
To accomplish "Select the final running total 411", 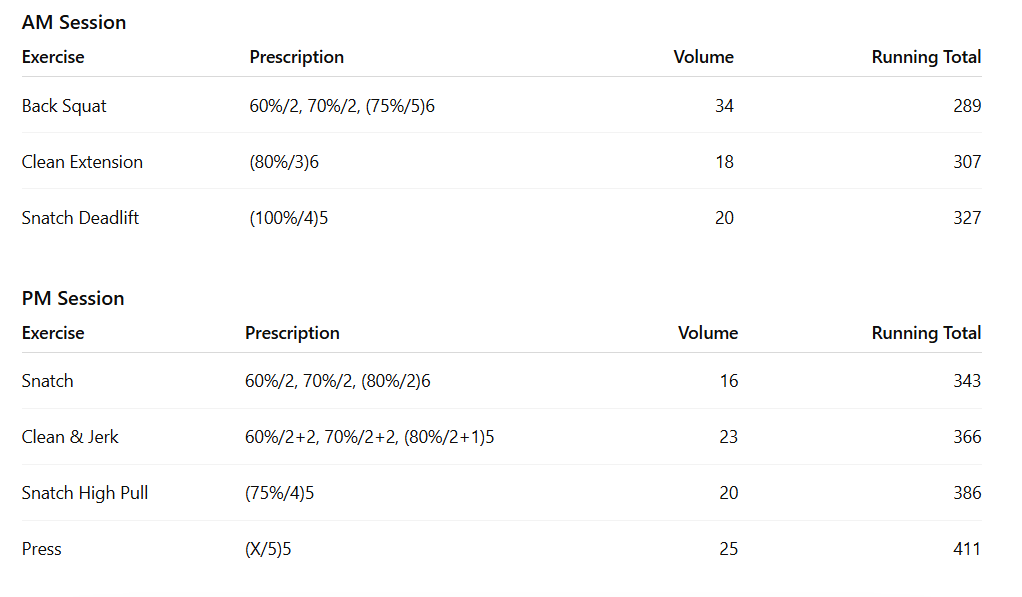I will tap(966, 549).
